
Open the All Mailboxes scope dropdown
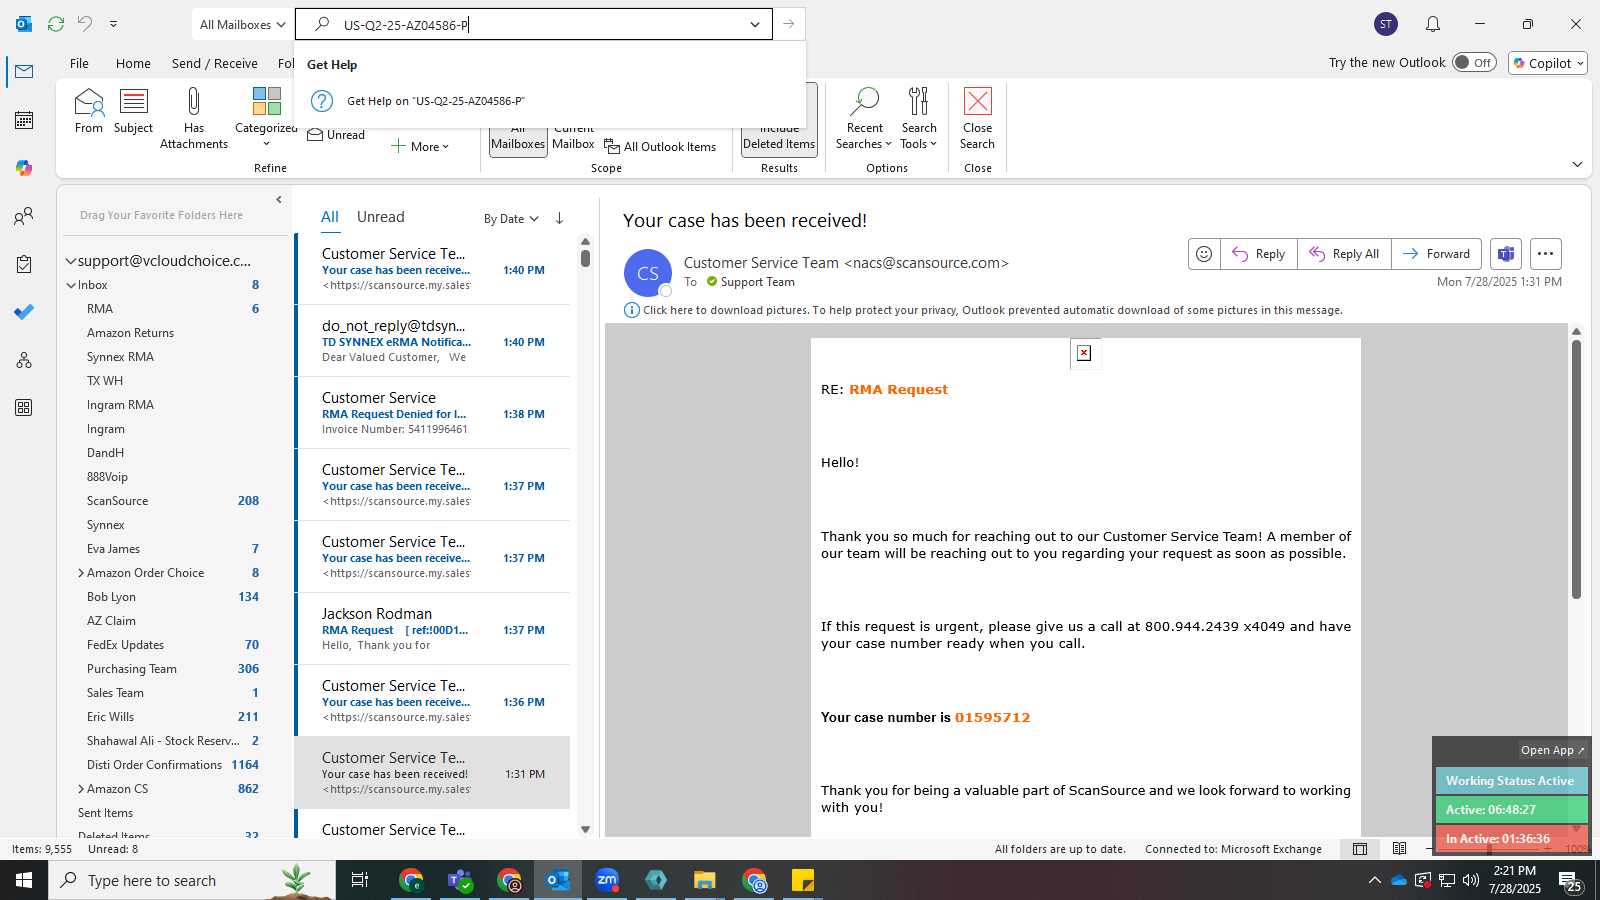click(x=243, y=24)
